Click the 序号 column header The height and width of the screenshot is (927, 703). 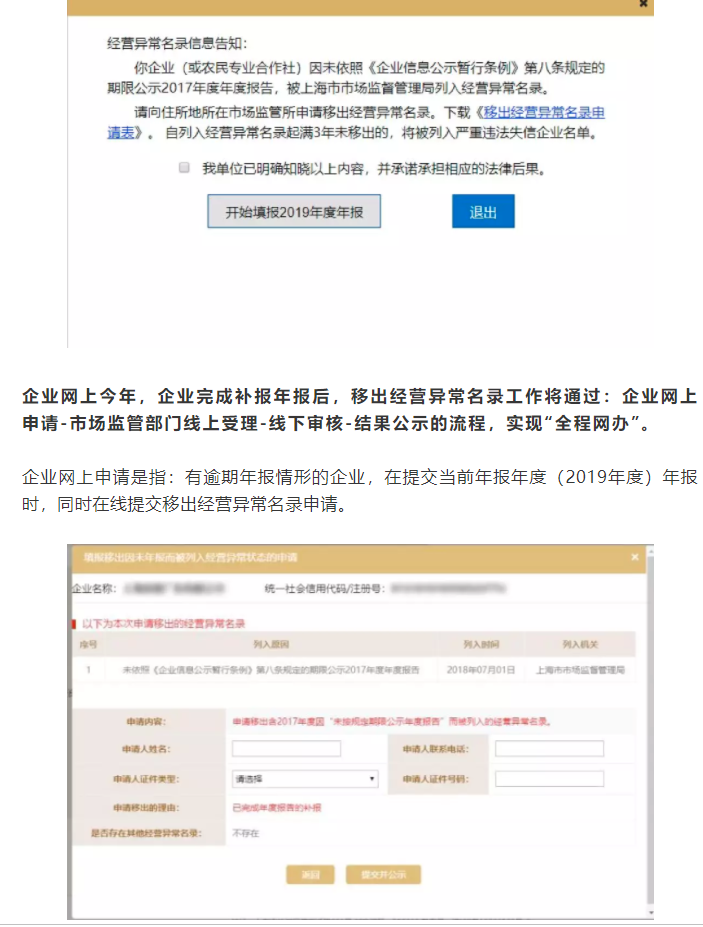(x=88, y=645)
